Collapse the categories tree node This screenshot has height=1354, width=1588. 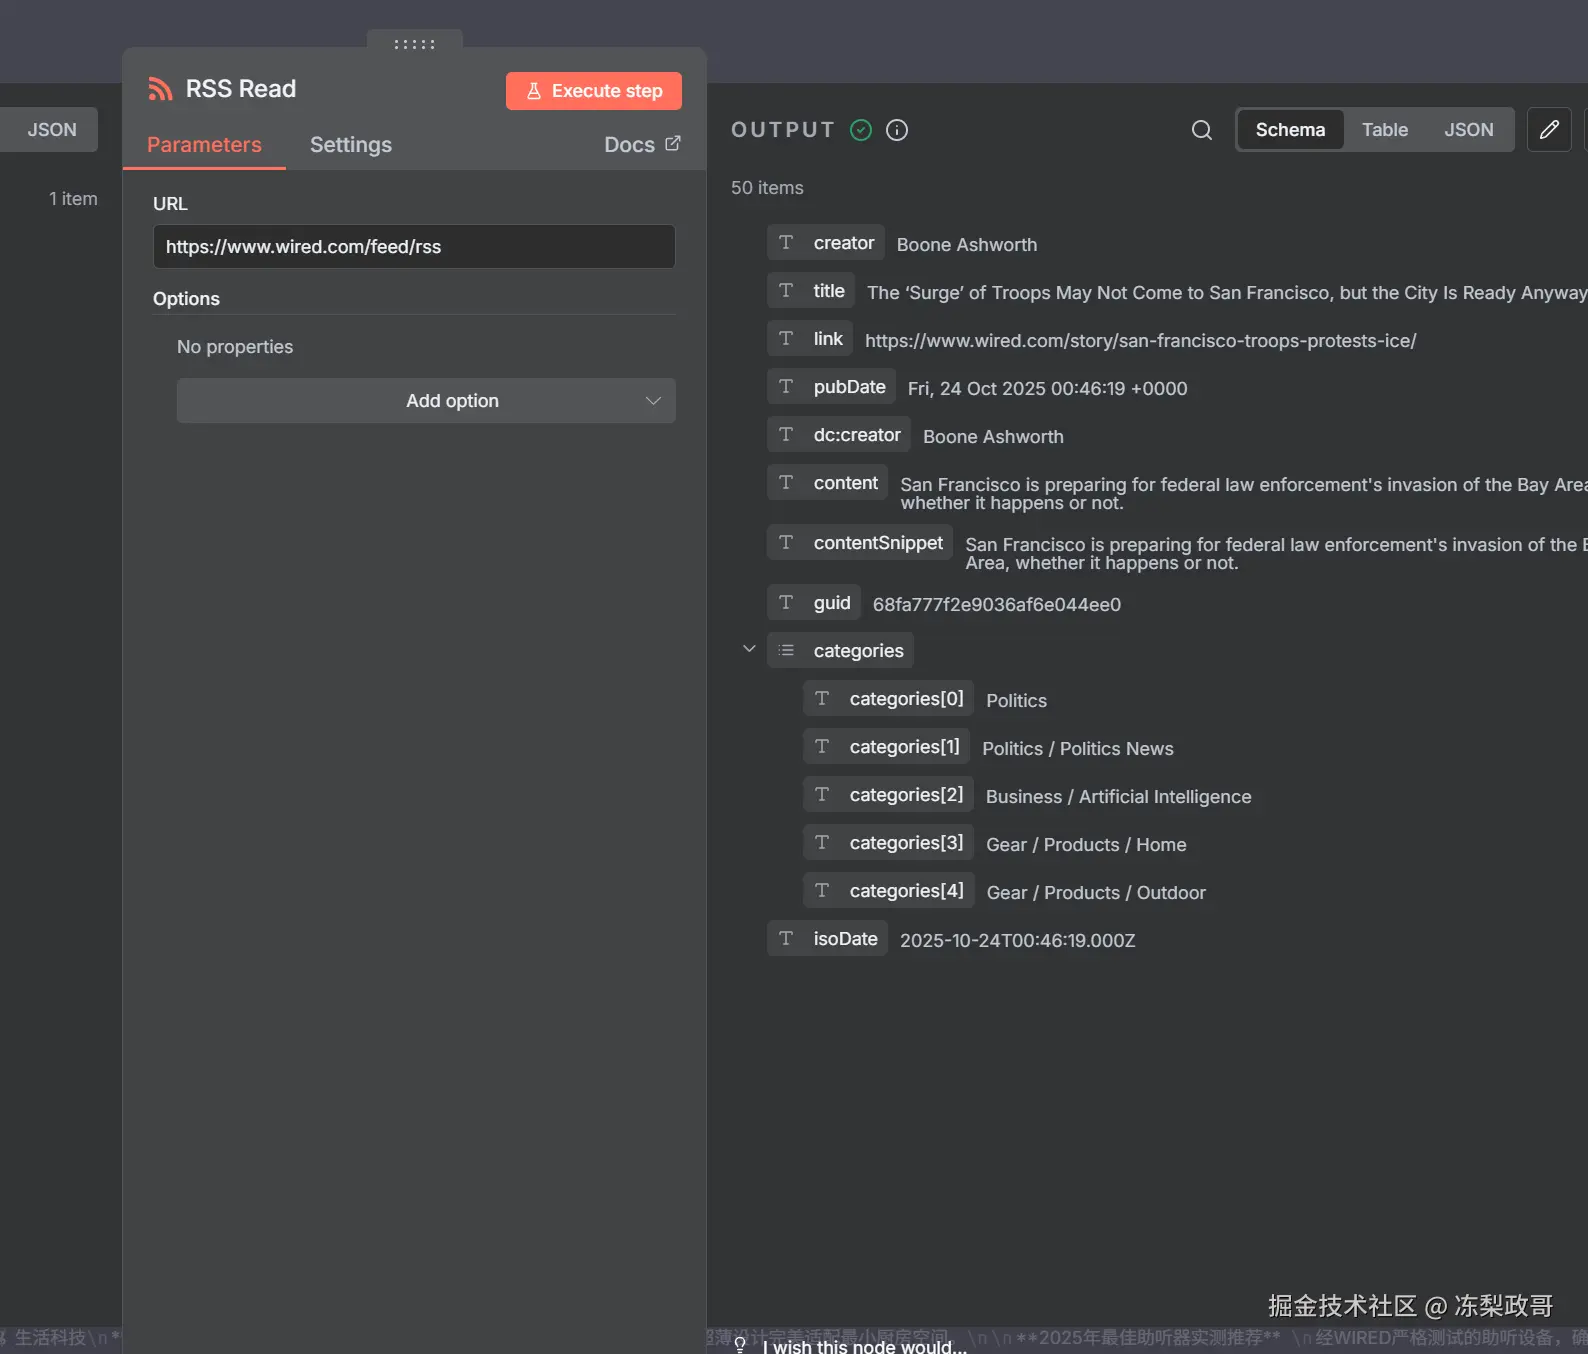click(x=749, y=649)
